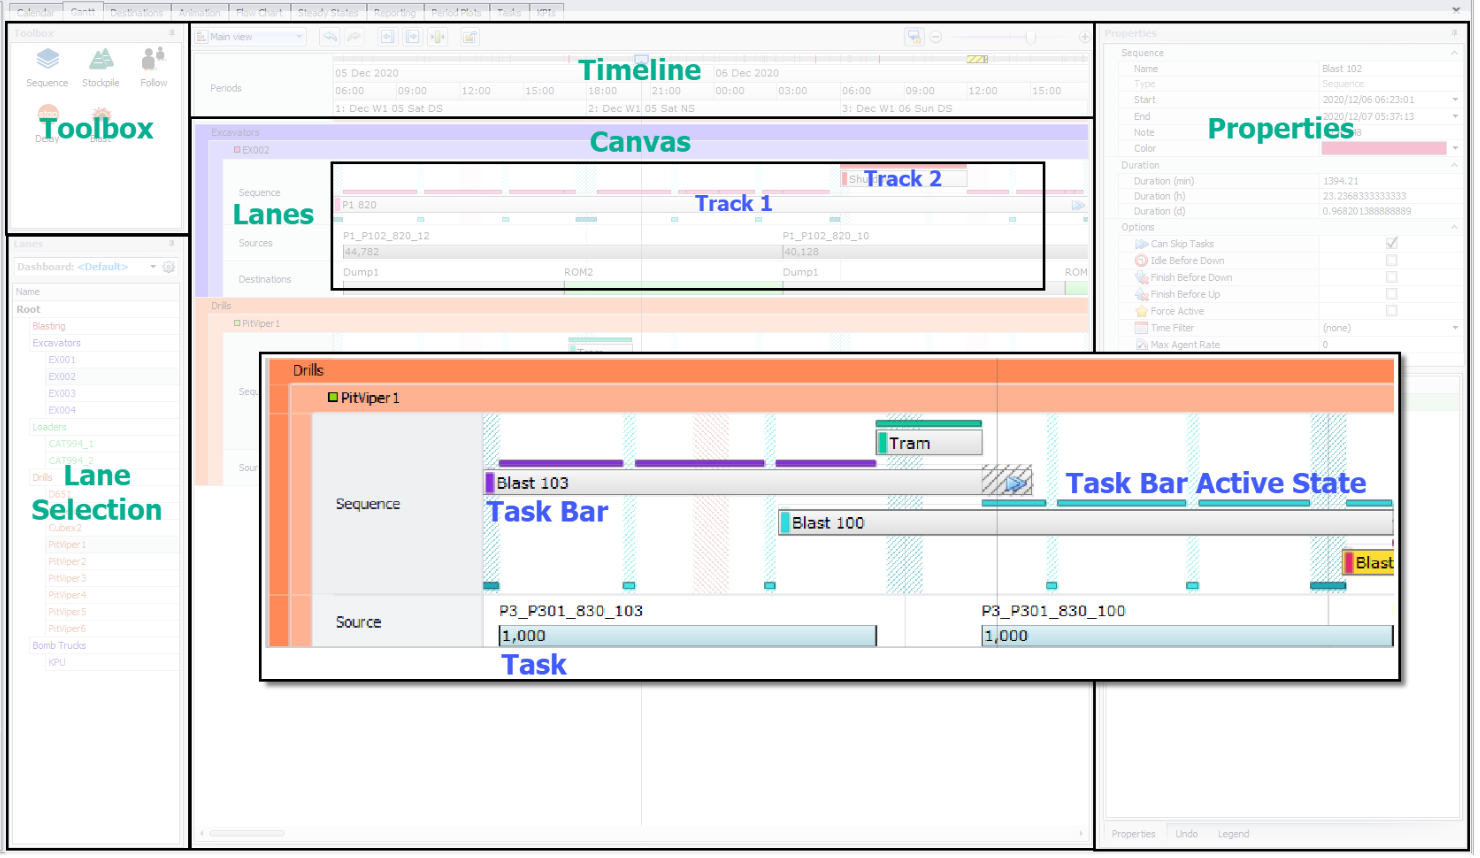This screenshot has width=1480, height=858.
Task: Click the Finish Before Down option icon
Action: click(x=1141, y=278)
